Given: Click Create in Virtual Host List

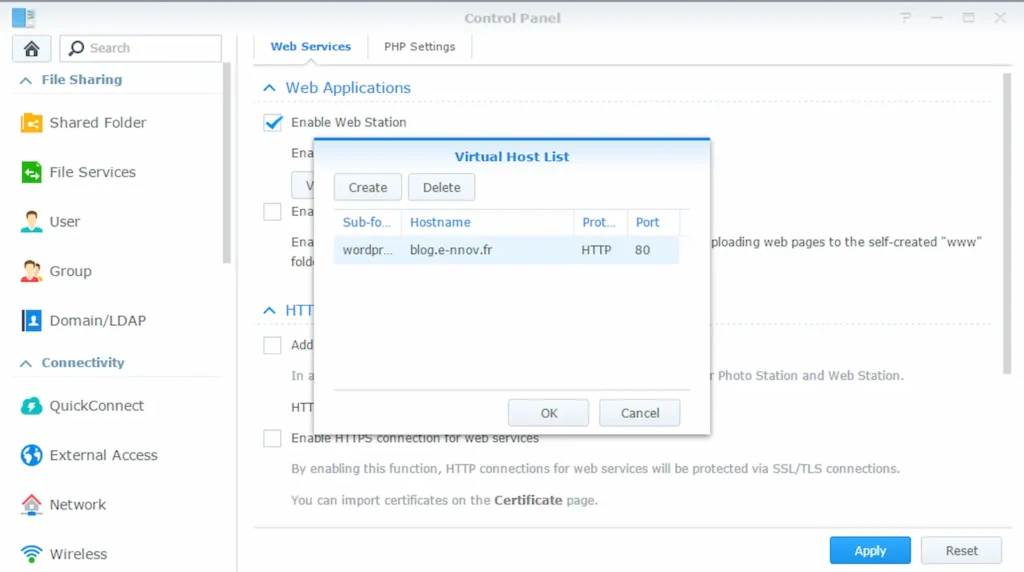Looking at the screenshot, I should [368, 187].
